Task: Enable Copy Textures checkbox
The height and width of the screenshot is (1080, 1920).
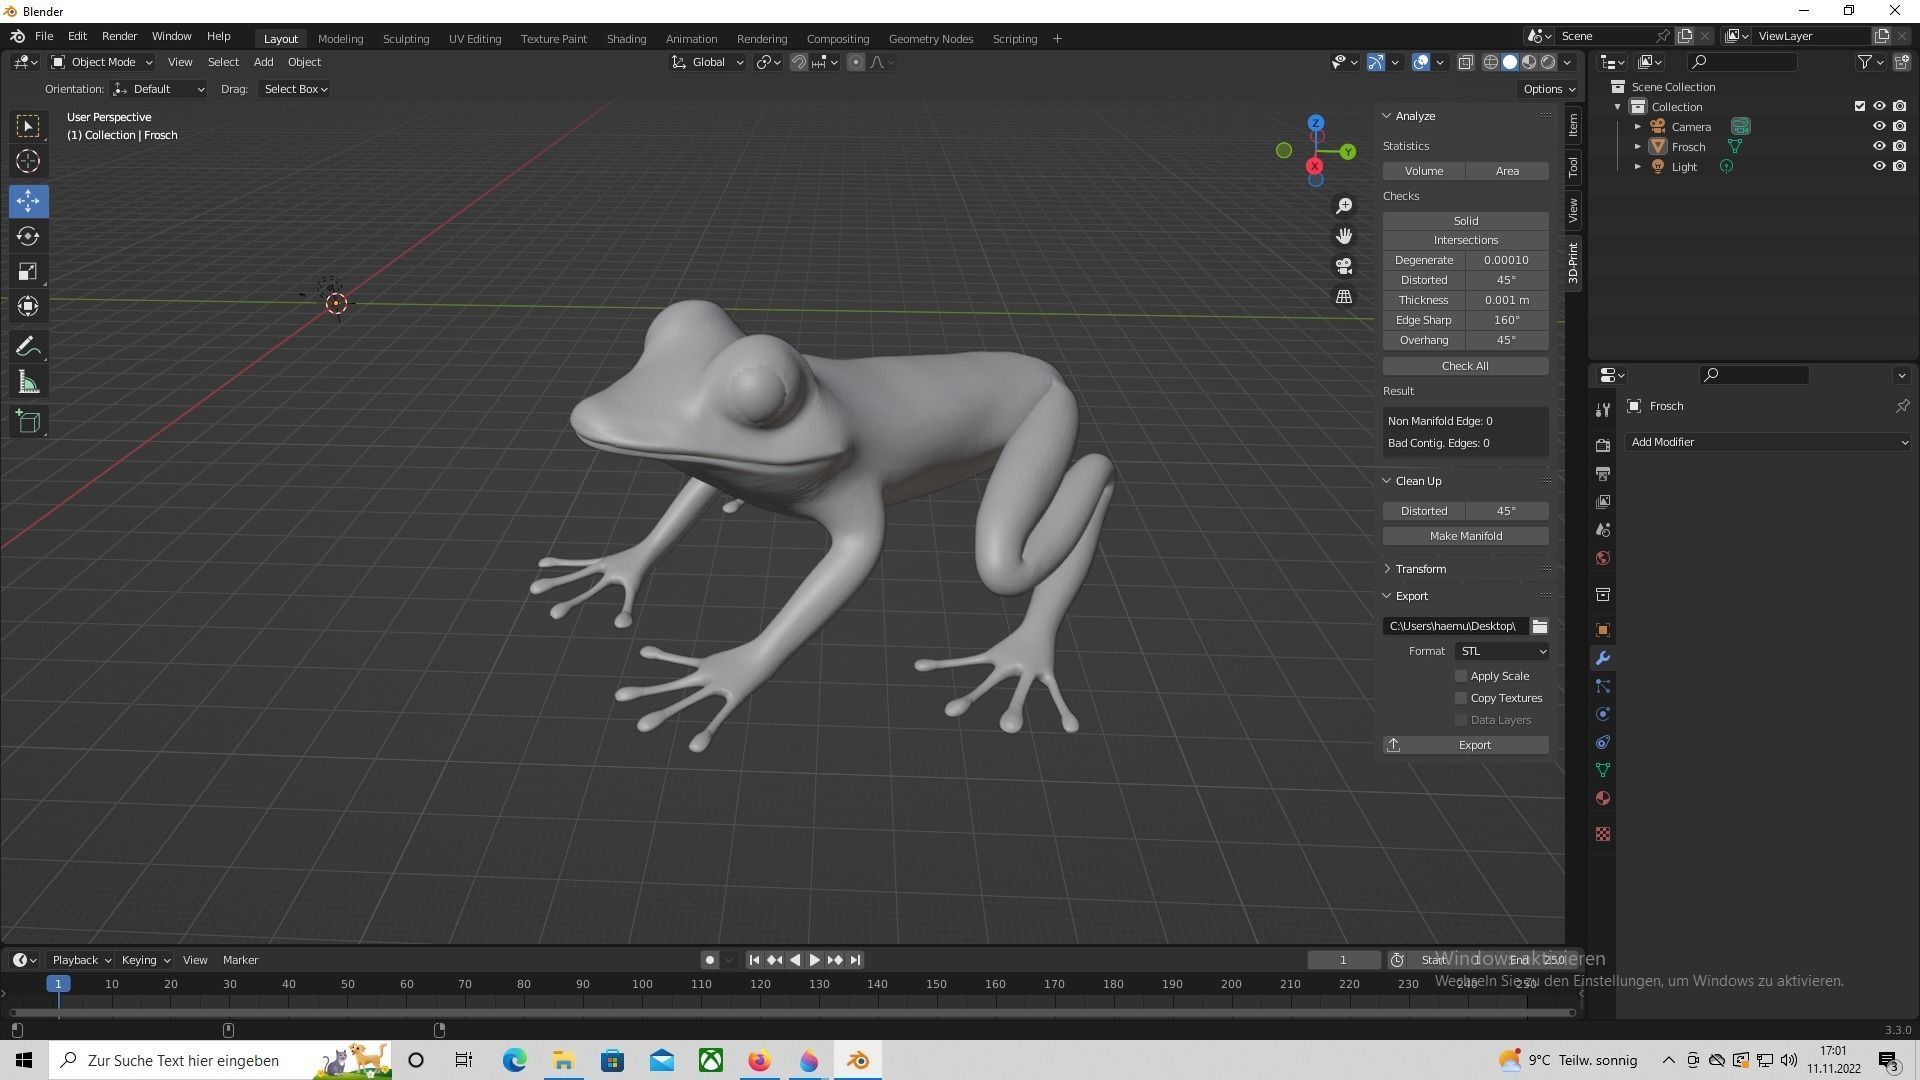Action: (1461, 699)
